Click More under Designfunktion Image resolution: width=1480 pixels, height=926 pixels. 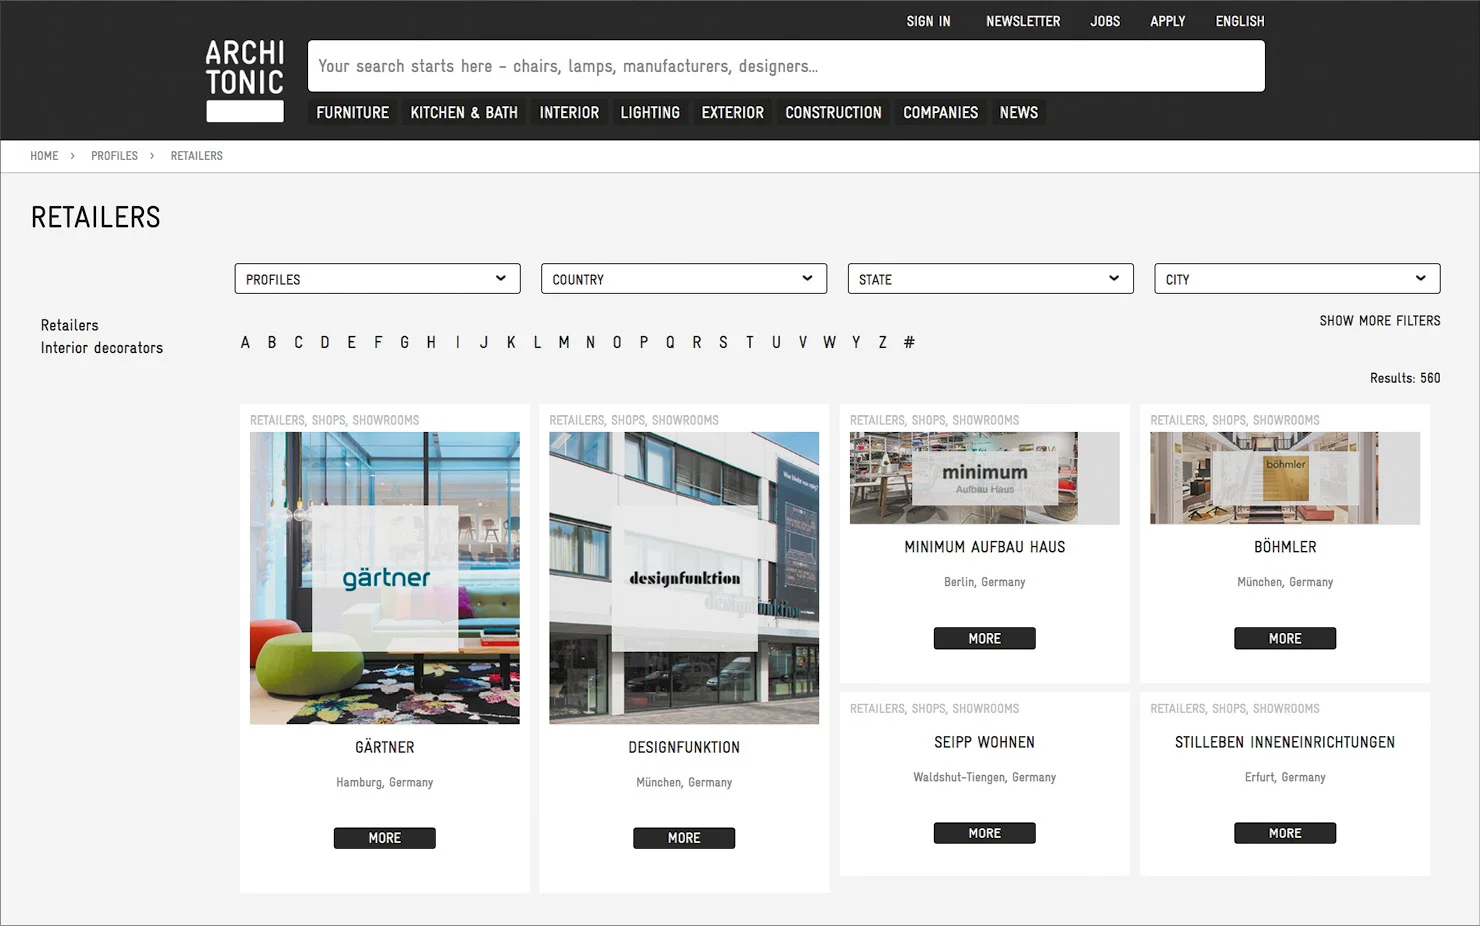pos(684,838)
